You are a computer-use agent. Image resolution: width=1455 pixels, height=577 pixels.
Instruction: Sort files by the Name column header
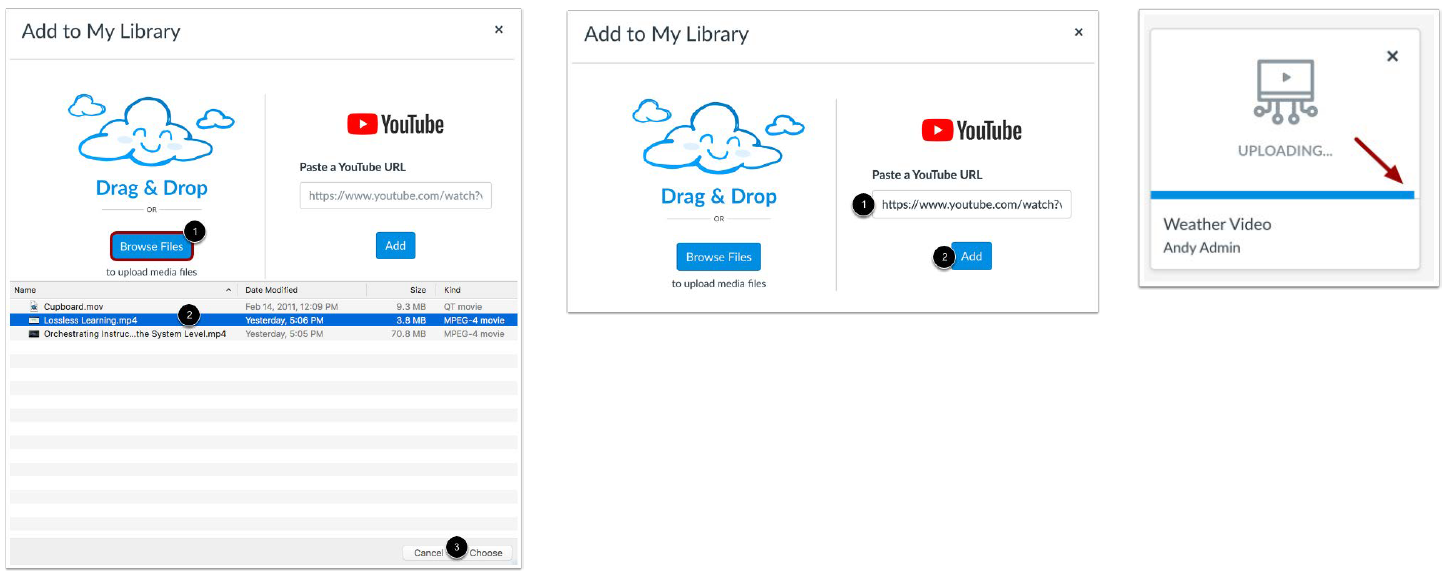coord(120,290)
